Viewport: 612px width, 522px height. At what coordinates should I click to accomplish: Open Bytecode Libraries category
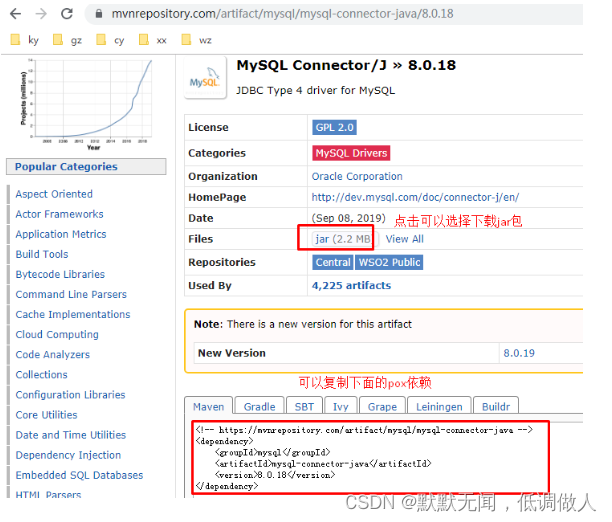(x=60, y=274)
